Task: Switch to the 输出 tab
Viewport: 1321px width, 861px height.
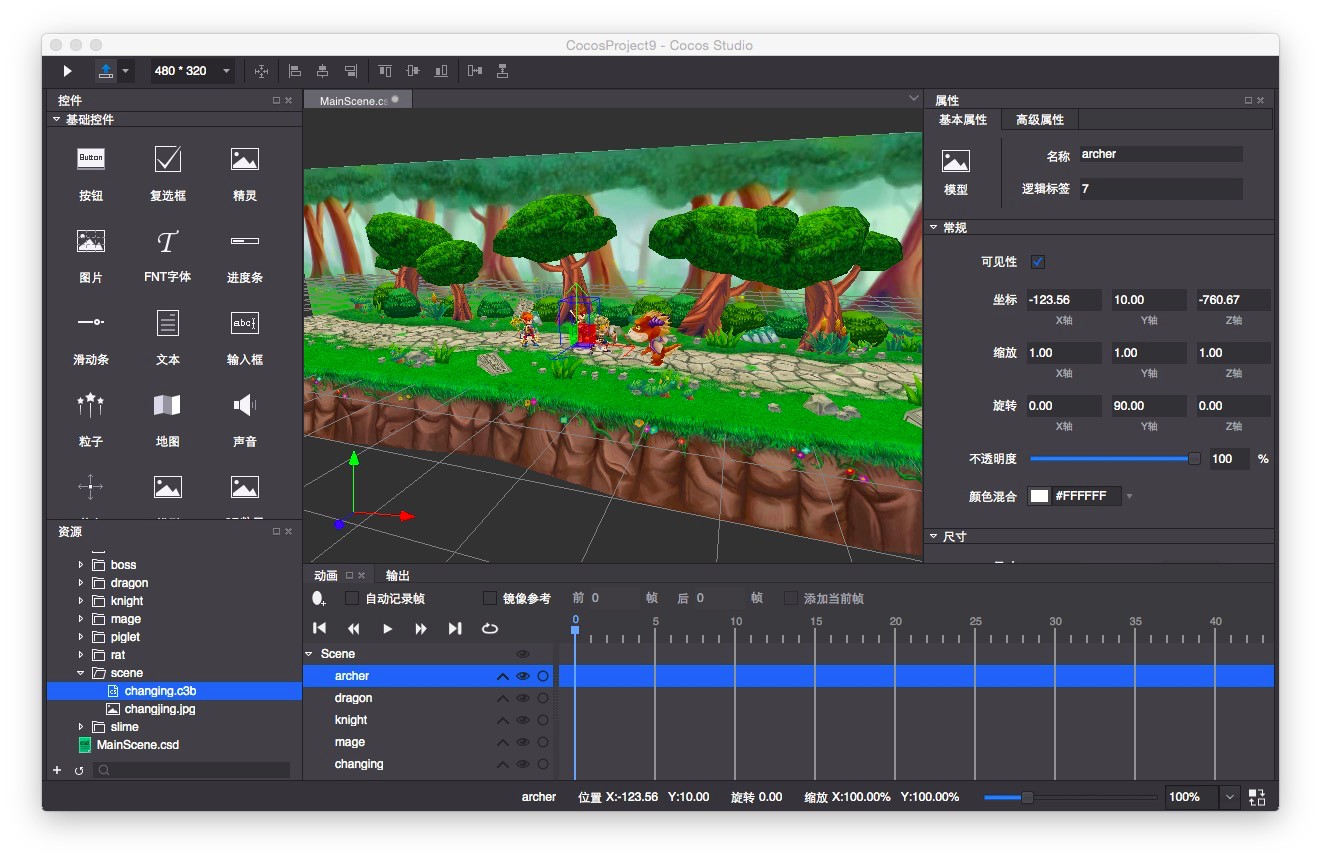Action: click(398, 576)
